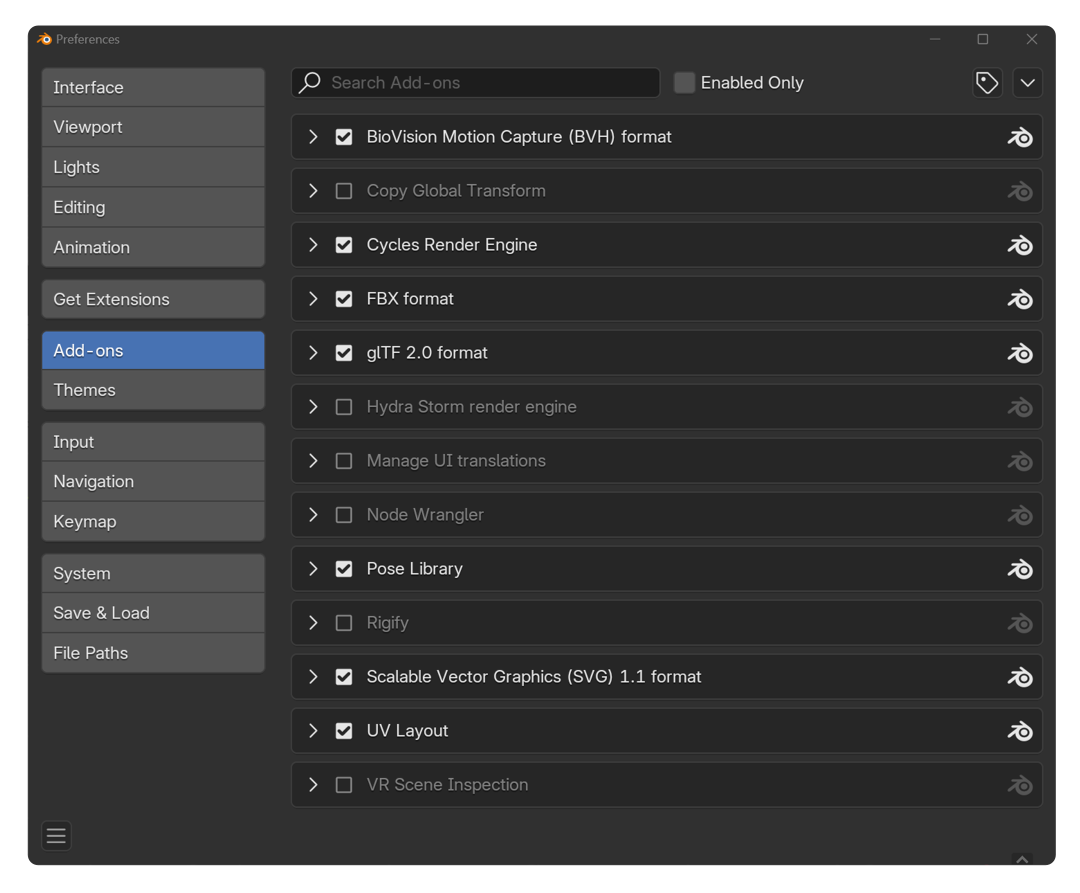Image resolution: width=1080 pixels, height=893 pixels.
Task: Expand BioVision Motion Capture details
Action: (313, 137)
